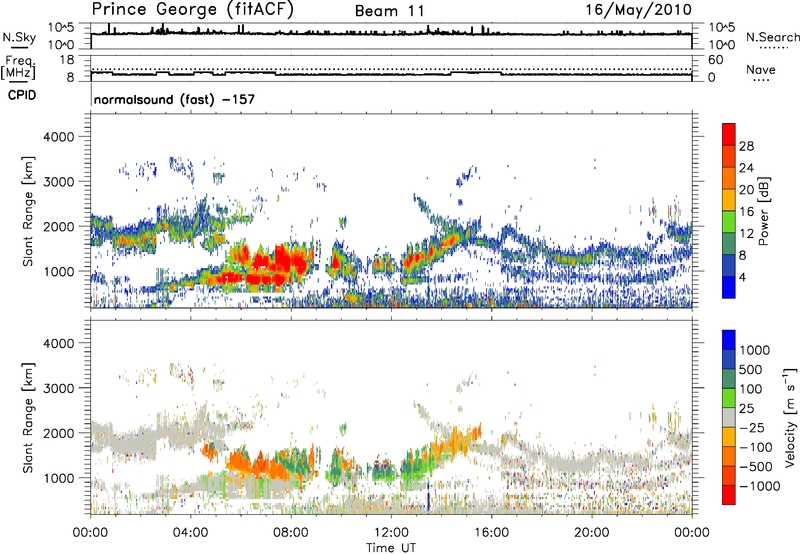Click the '100' value on Velocity scale
The image size is (800, 554).
click(x=751, y=389)
